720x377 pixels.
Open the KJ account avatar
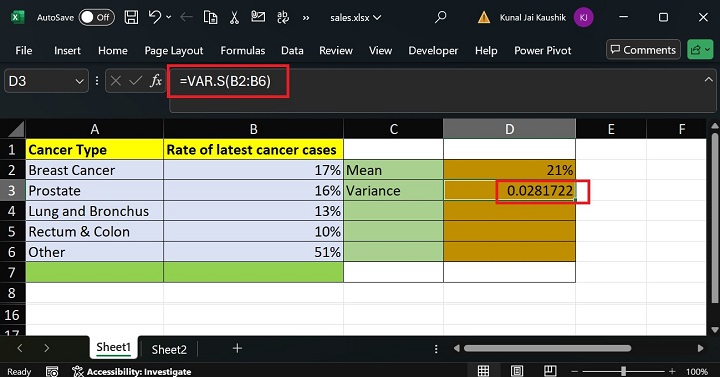click(583, 17)
